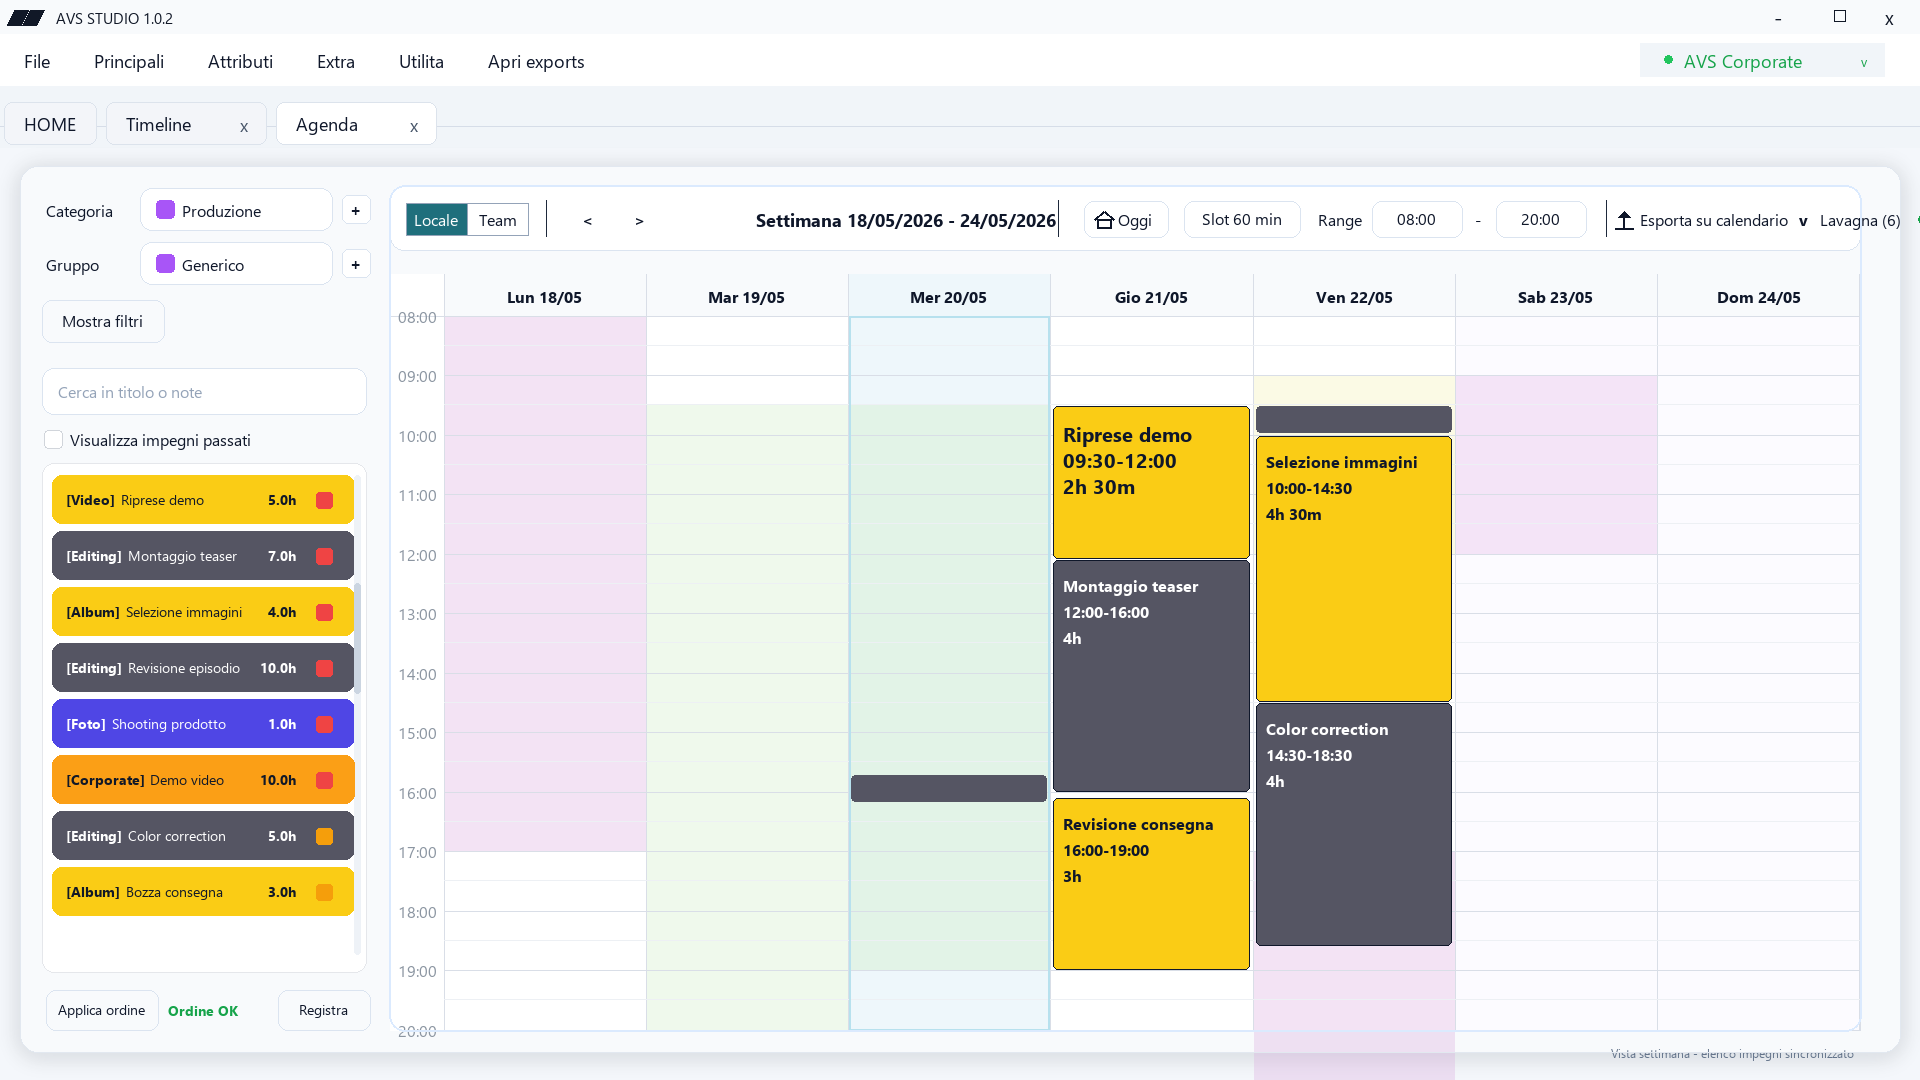1920x1080 pixels.
Task: Open Lavagna (6) panel
Action: click(x=1860, y=220)
